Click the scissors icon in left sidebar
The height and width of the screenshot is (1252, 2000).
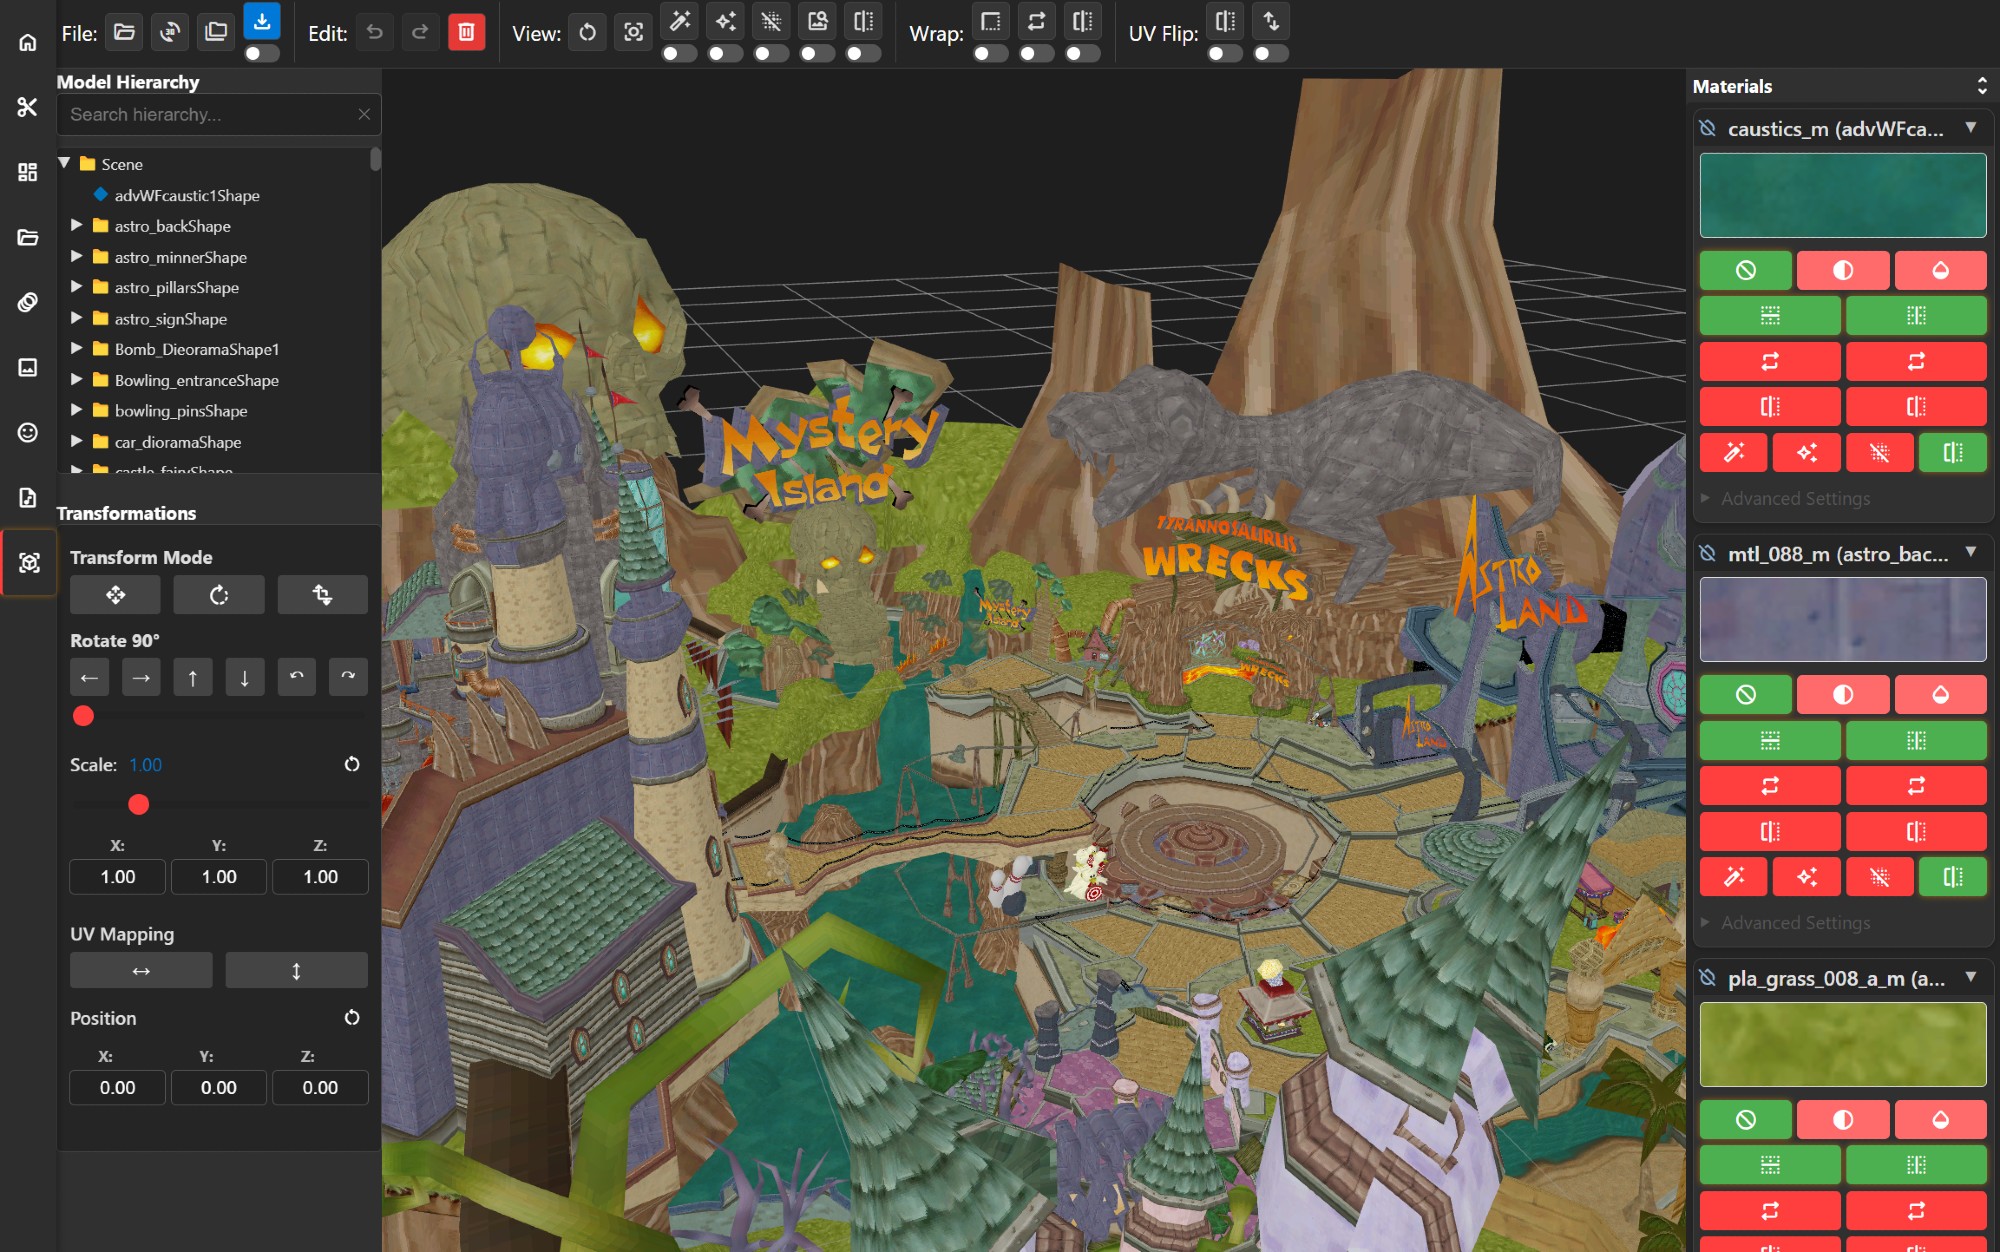coord(27,107)
